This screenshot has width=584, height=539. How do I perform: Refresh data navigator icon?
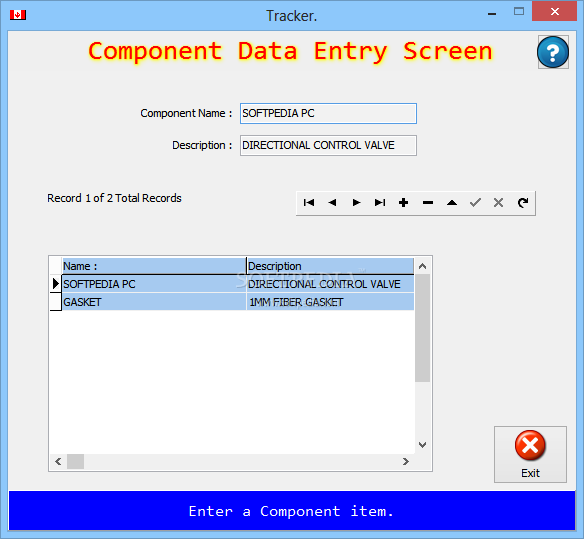pos(523,203)
